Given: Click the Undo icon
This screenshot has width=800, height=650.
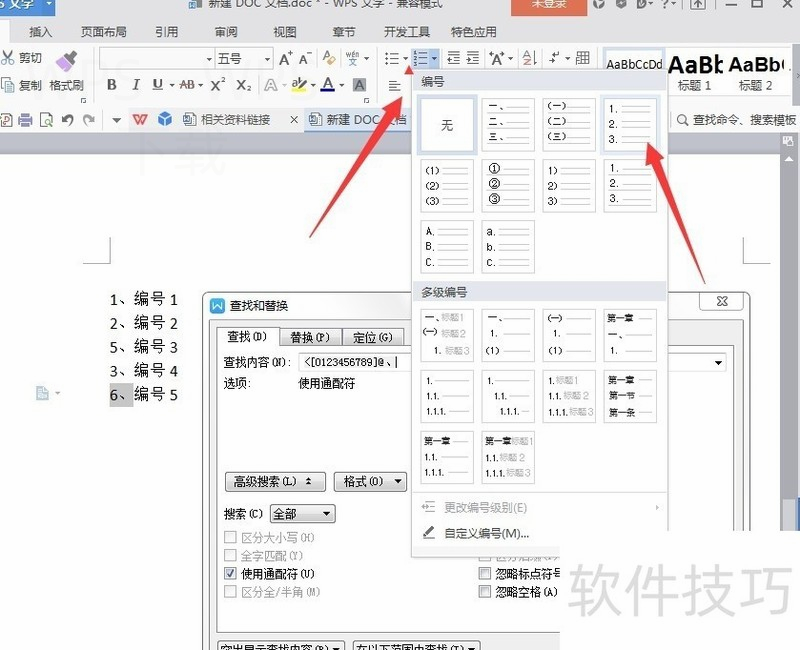Looking at the screenshot, I should (68, 118).
